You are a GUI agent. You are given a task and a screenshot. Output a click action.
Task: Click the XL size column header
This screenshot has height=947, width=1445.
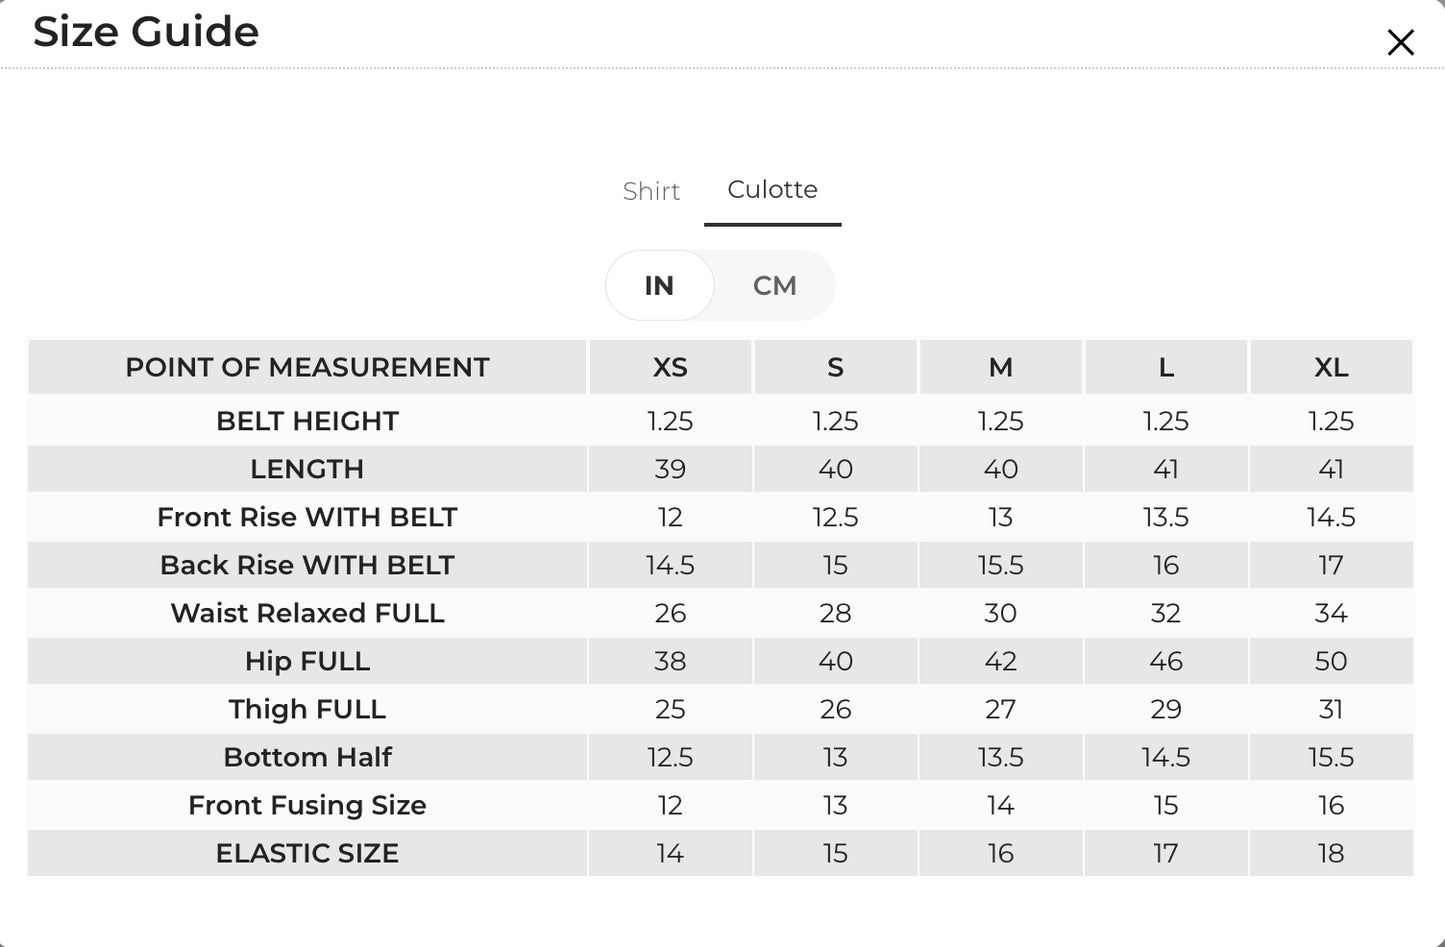(x=1331, y=368)
